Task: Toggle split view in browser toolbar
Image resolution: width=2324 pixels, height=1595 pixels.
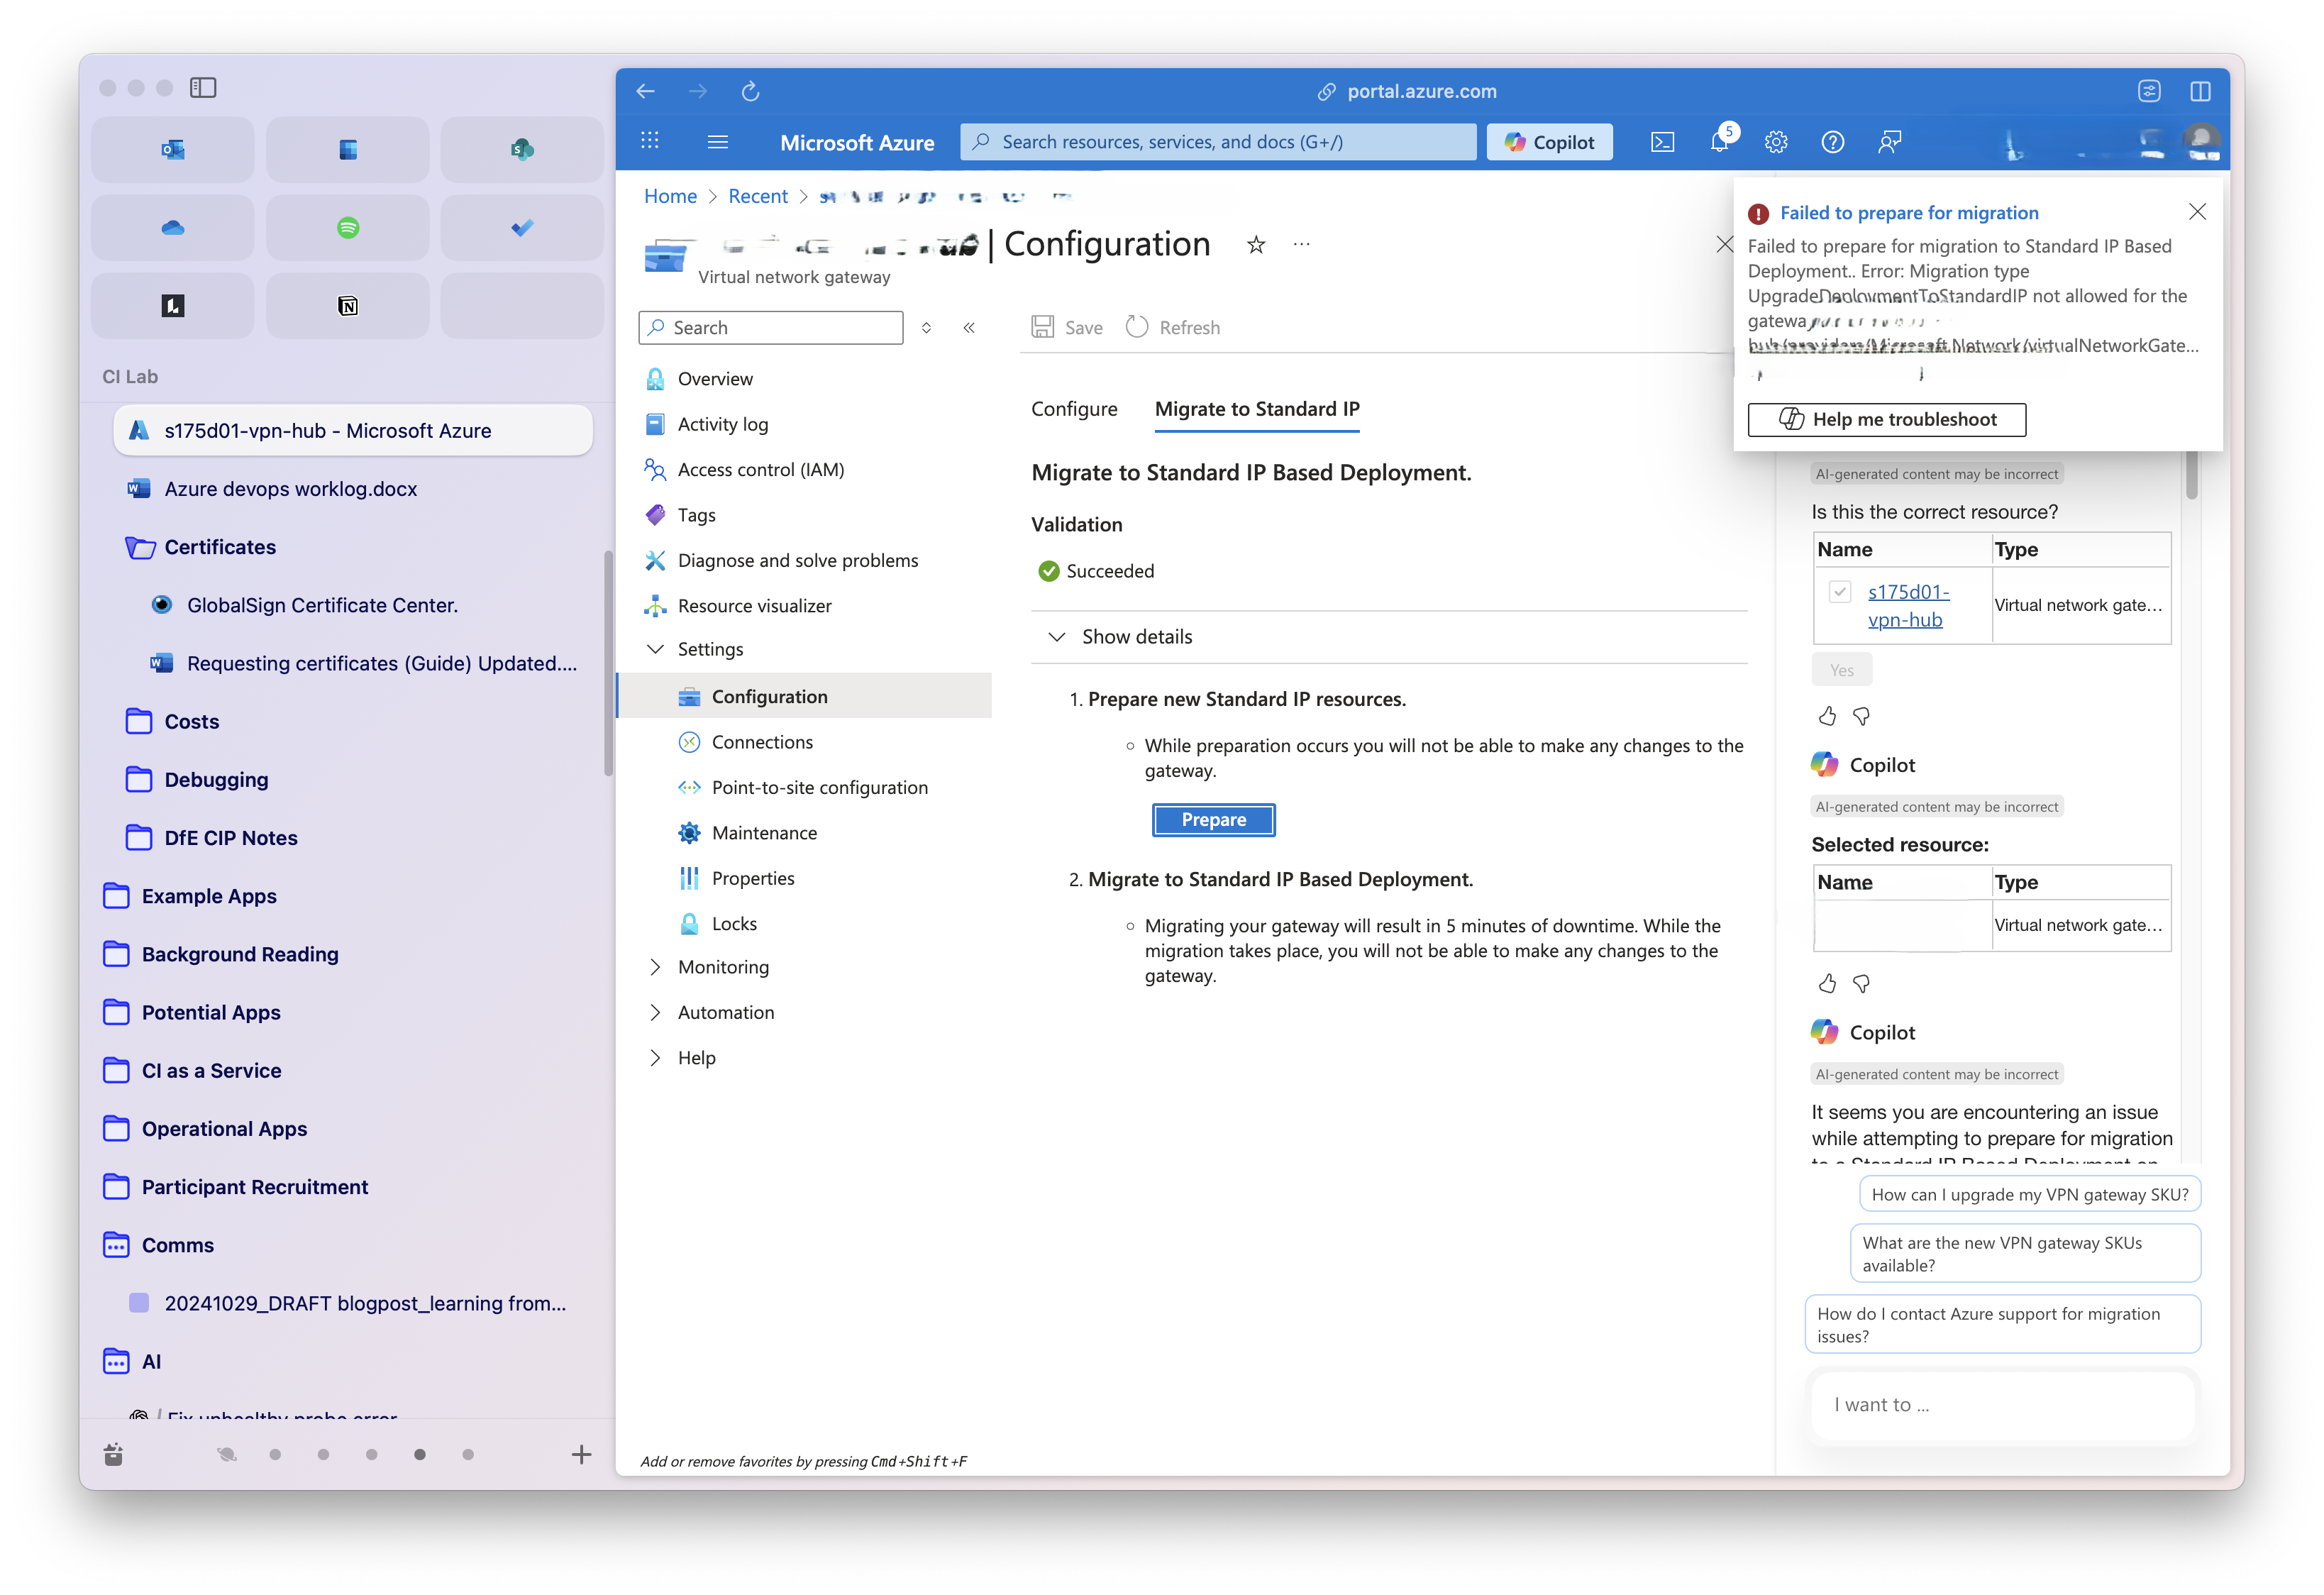Action: tap(2200, 91)
